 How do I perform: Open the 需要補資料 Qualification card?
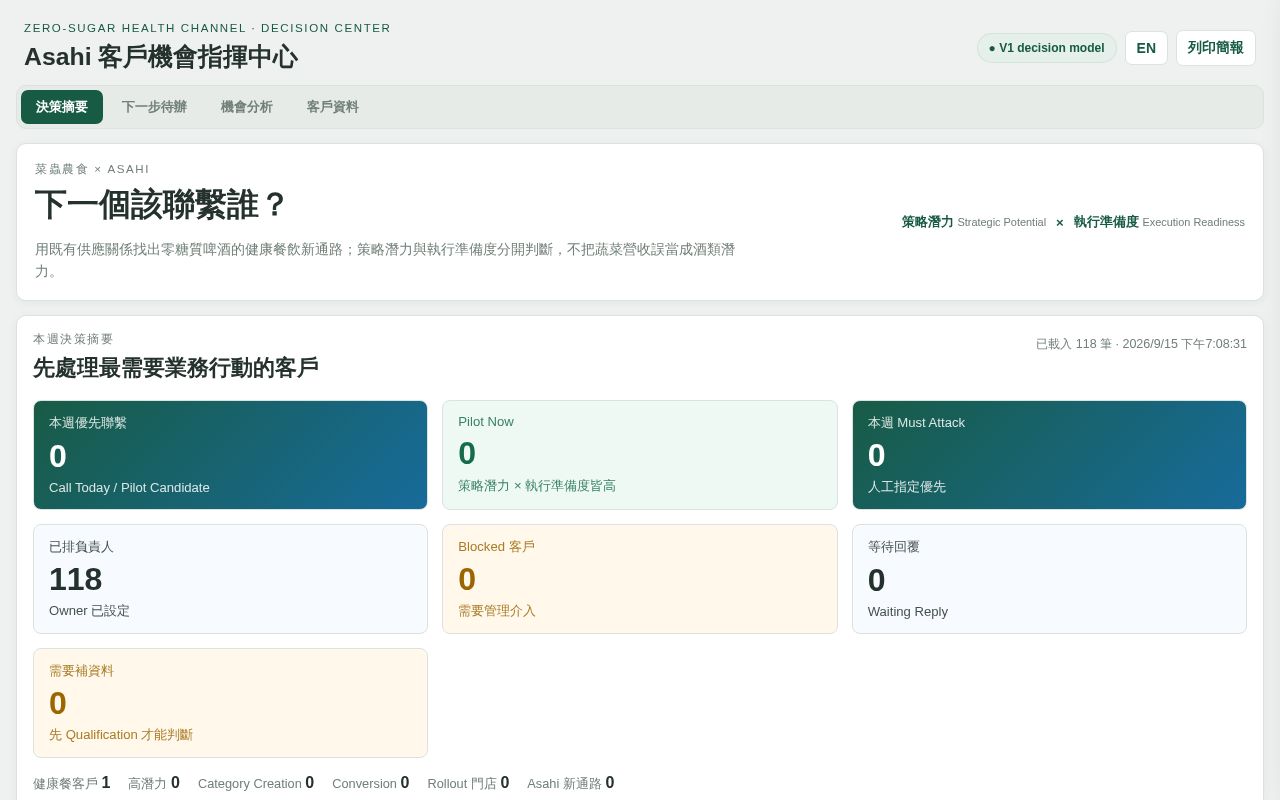coord(230,703)
